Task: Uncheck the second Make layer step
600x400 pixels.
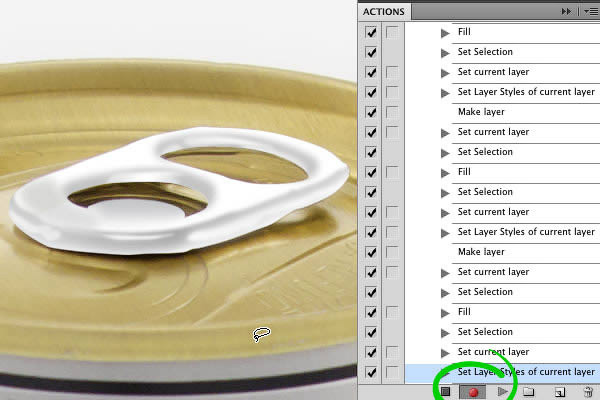Action: tap(371, 252)
